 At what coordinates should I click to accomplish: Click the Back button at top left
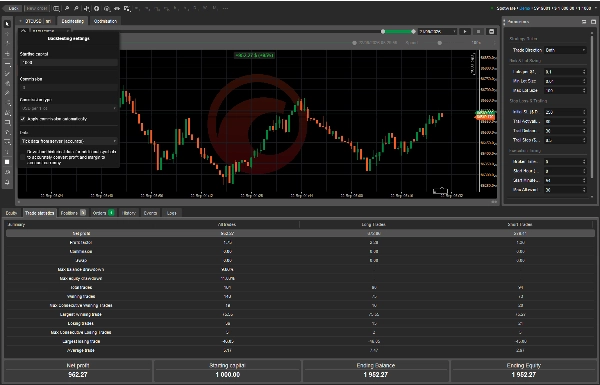(13, 8)
